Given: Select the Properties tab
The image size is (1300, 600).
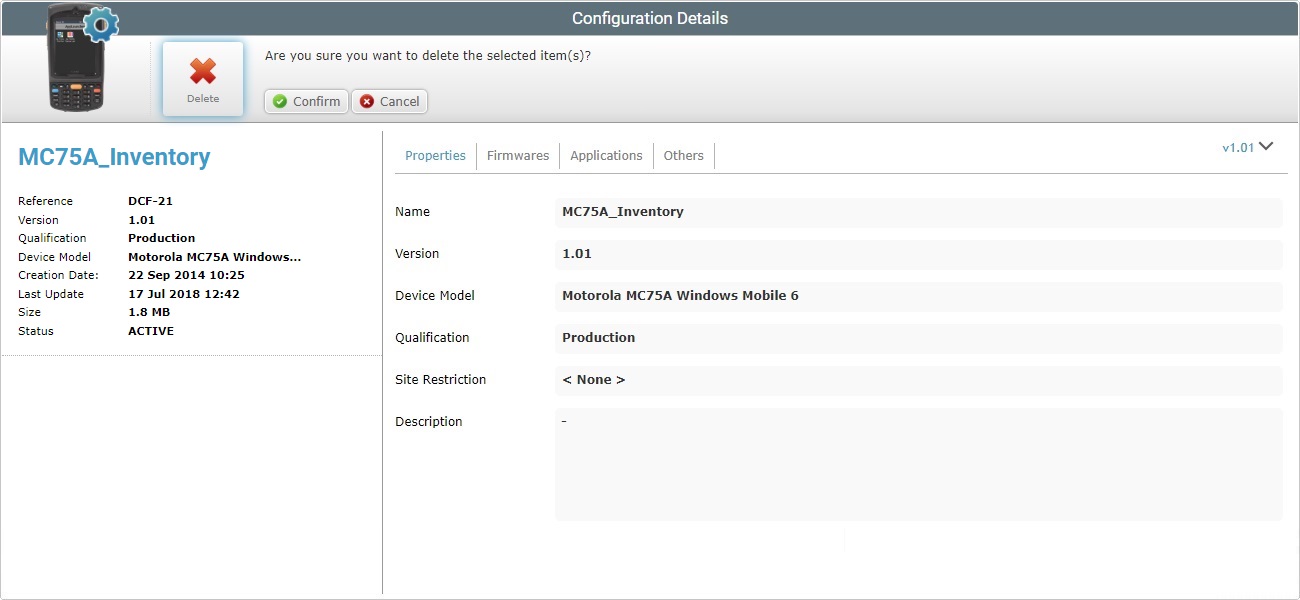Looking at the screenshot, I should pos(435,155).
